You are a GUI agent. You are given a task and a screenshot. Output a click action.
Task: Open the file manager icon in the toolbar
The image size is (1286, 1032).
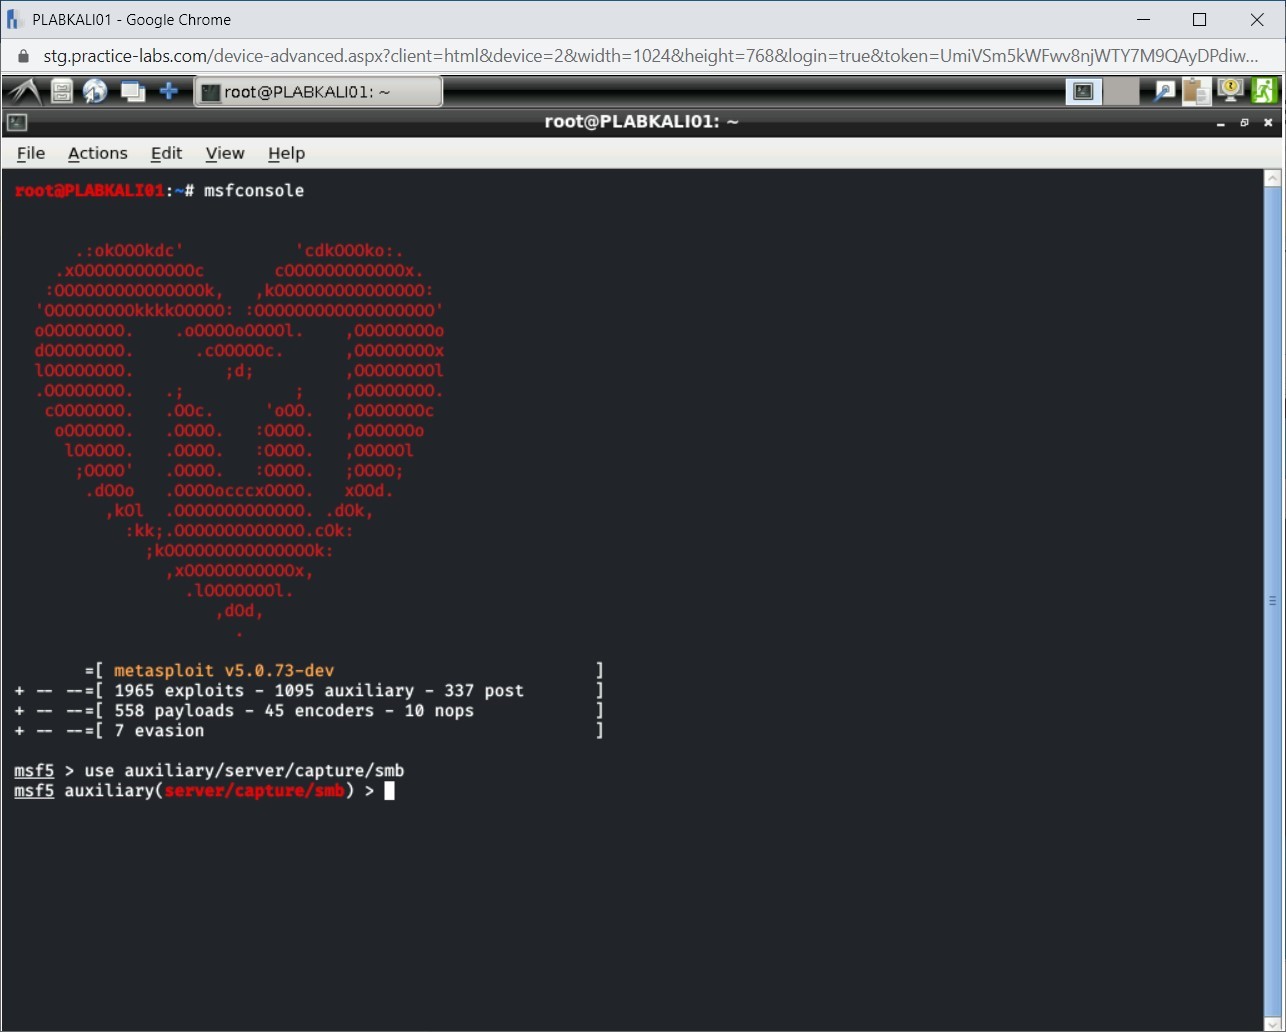coord(61,91)
